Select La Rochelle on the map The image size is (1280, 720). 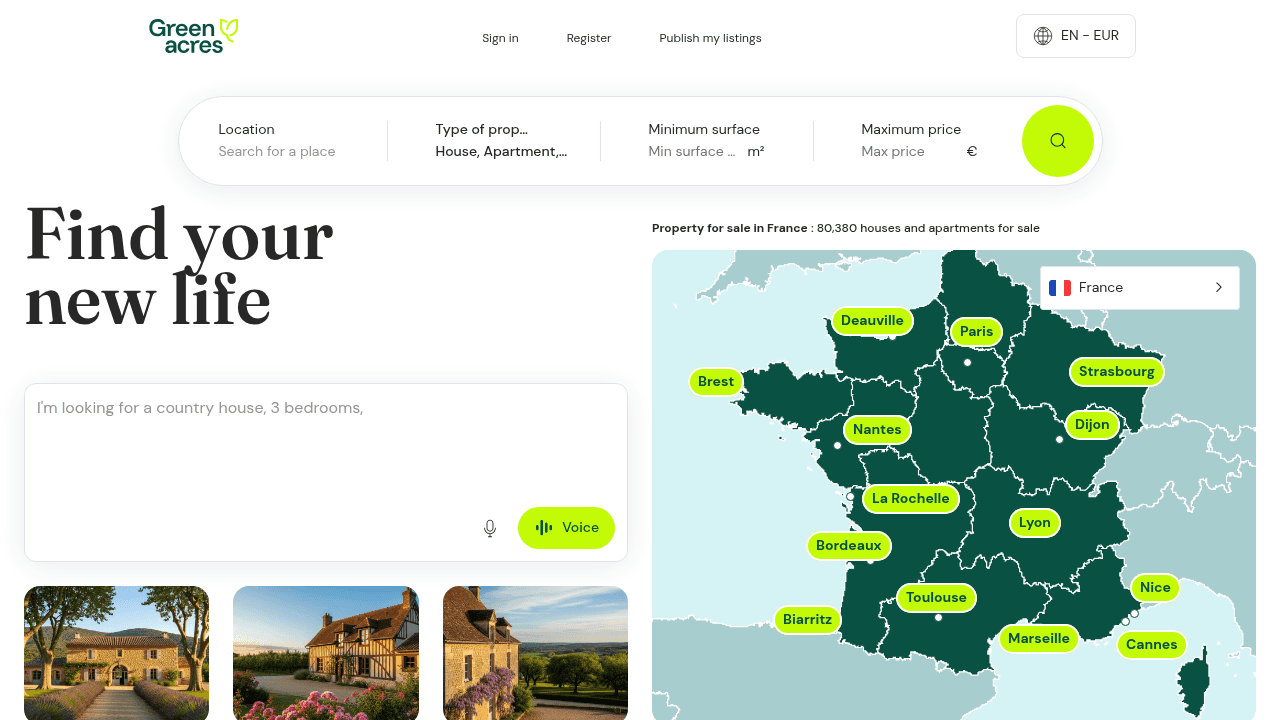[911, 499]
